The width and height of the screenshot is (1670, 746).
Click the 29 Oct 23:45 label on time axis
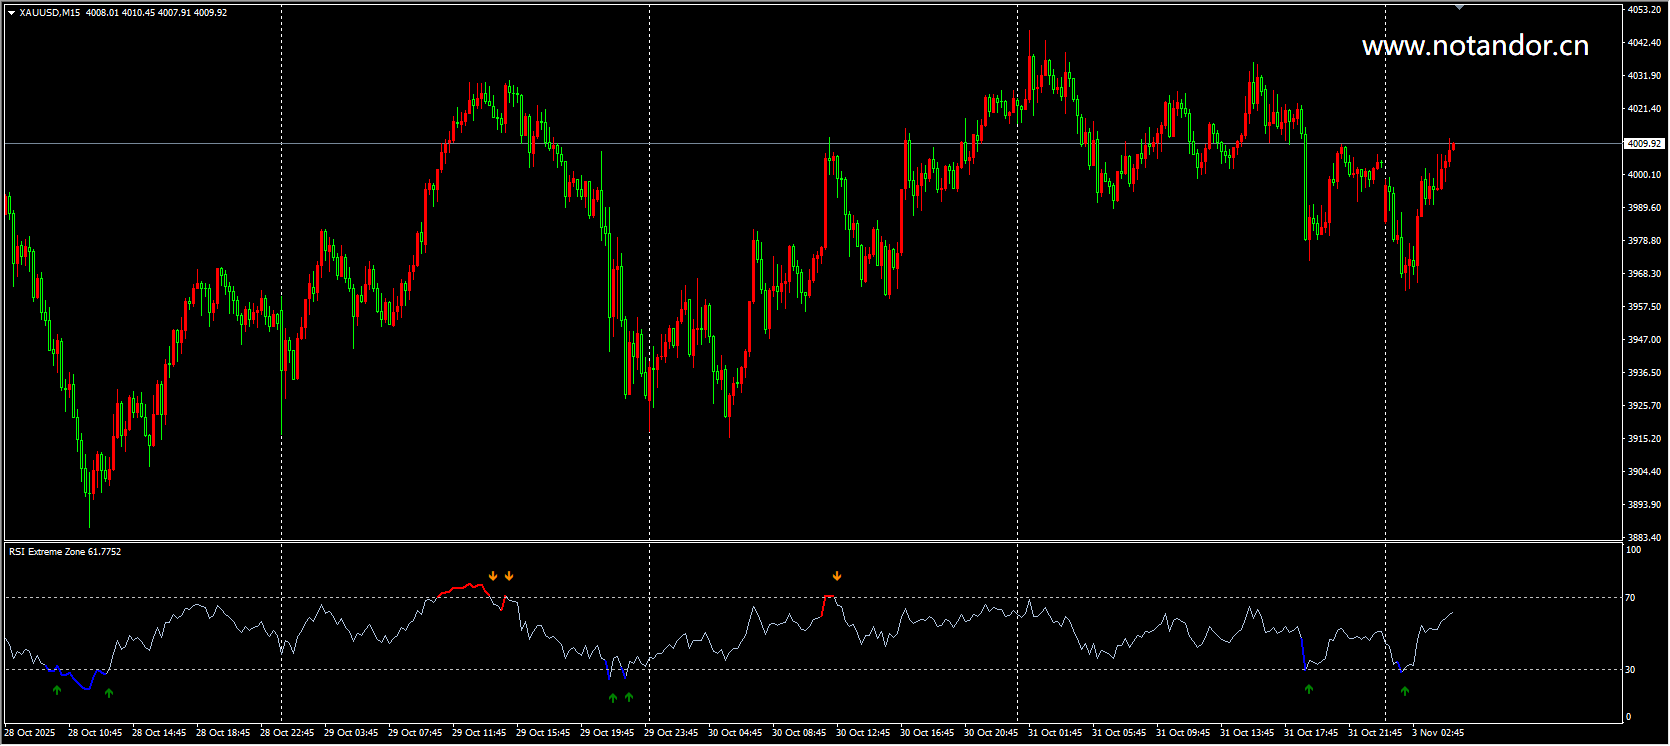click(x=671, y=733)
